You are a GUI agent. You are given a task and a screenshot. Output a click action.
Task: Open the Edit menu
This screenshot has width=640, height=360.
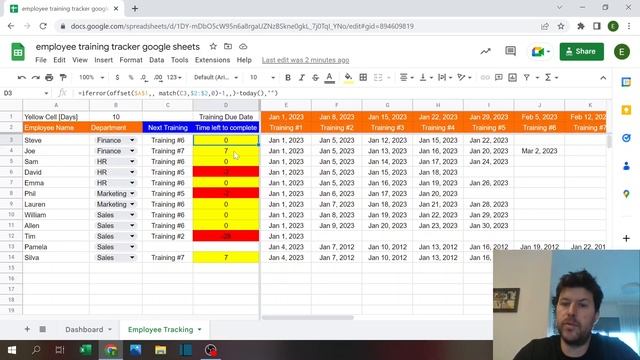(x=59, y=60)
